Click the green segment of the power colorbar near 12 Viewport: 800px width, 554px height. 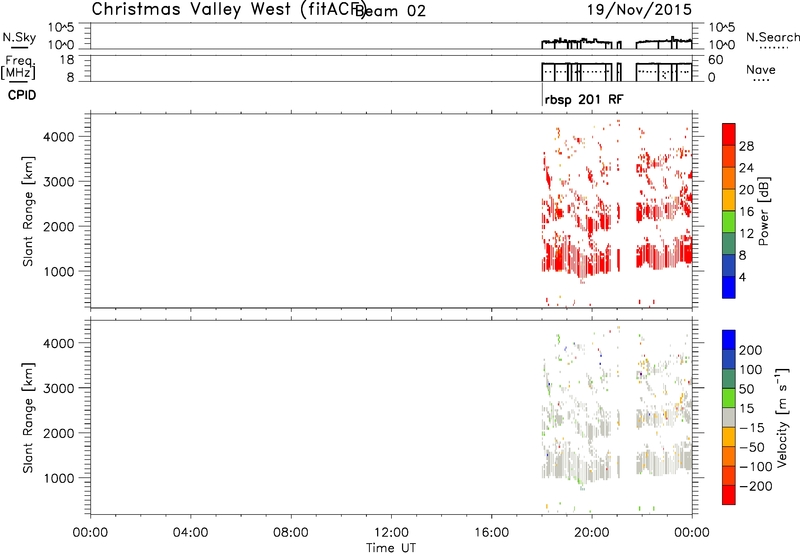click(729, 222)
